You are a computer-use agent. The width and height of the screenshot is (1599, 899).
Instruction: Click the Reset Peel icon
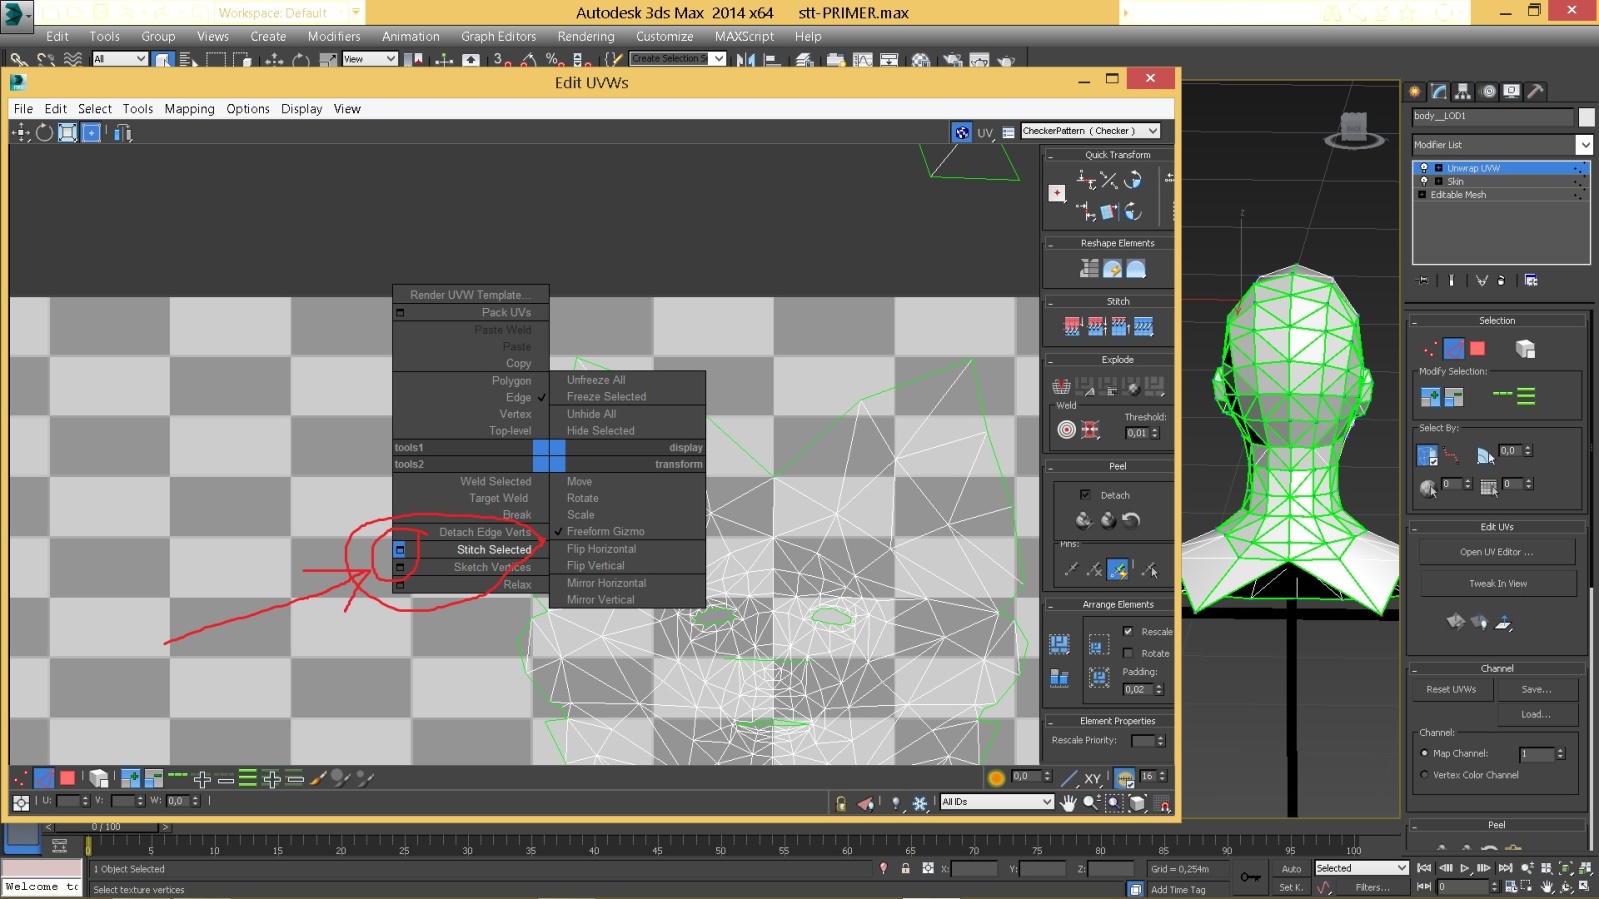pyautogui.click(x=1131, y=519)
